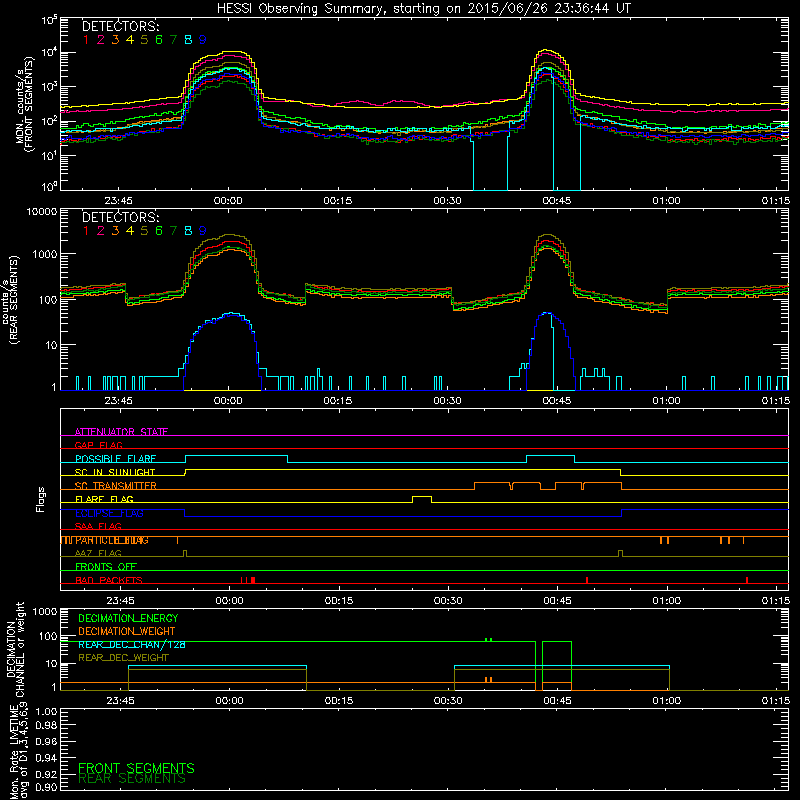Select detector 2 in front segments legend
This screenshot has width=800, height=800.
coord(101,39)
